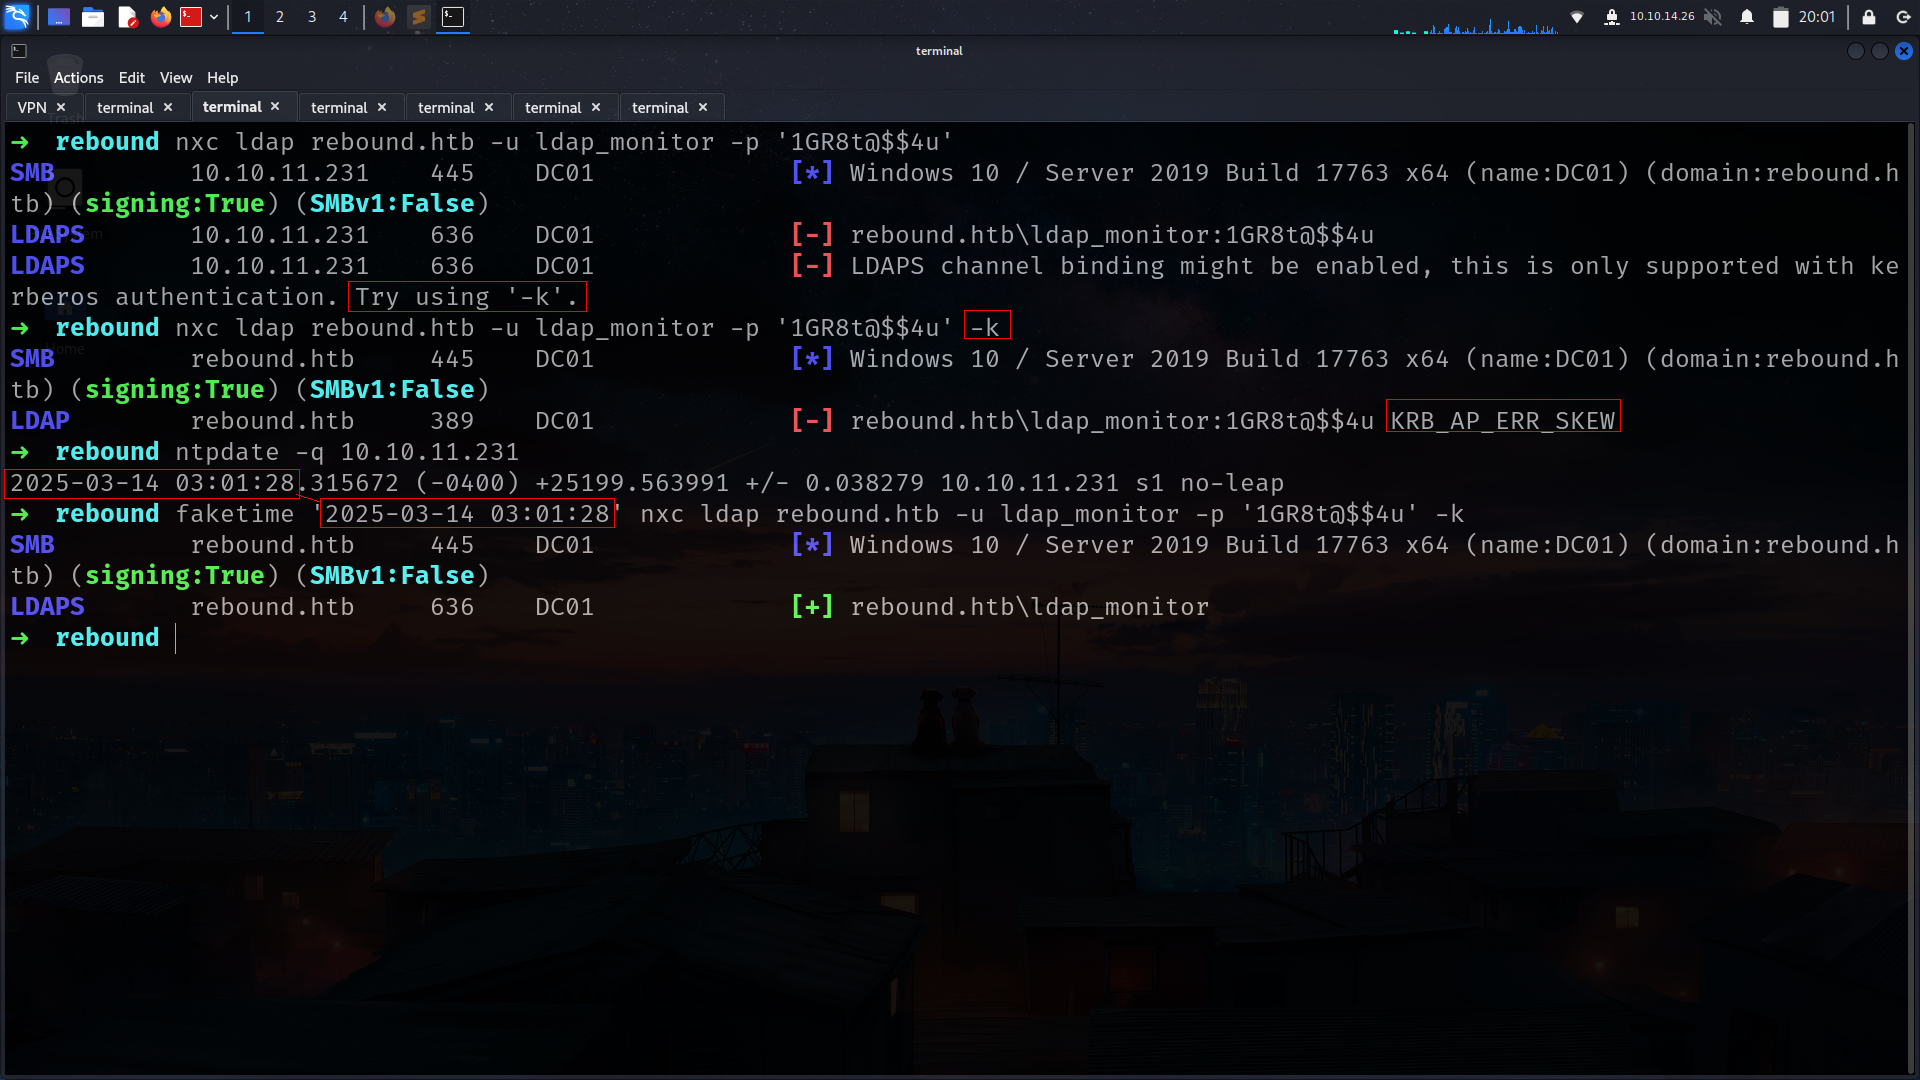Close the active bold terminal tab
Viewport: 1920px width, 1080px height.
click(x=275, y=106)
